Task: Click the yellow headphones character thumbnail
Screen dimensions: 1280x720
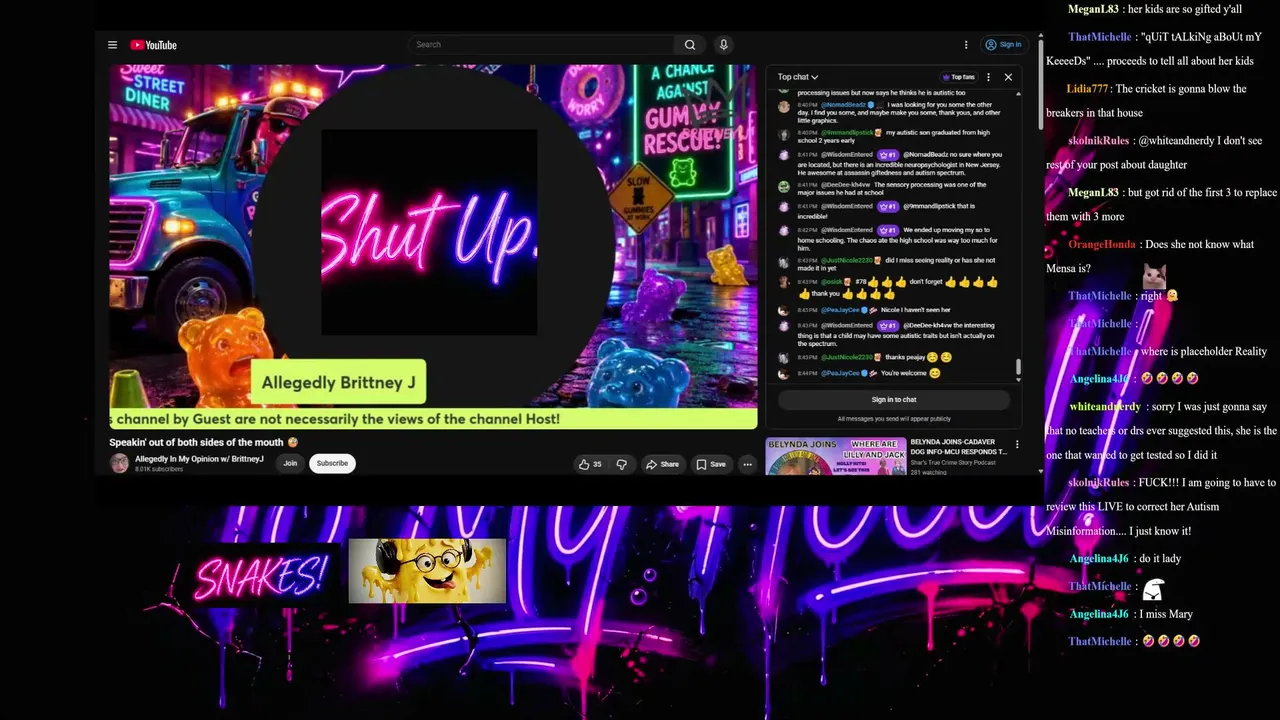Action: pyautogui.click(x=427, y=571)
